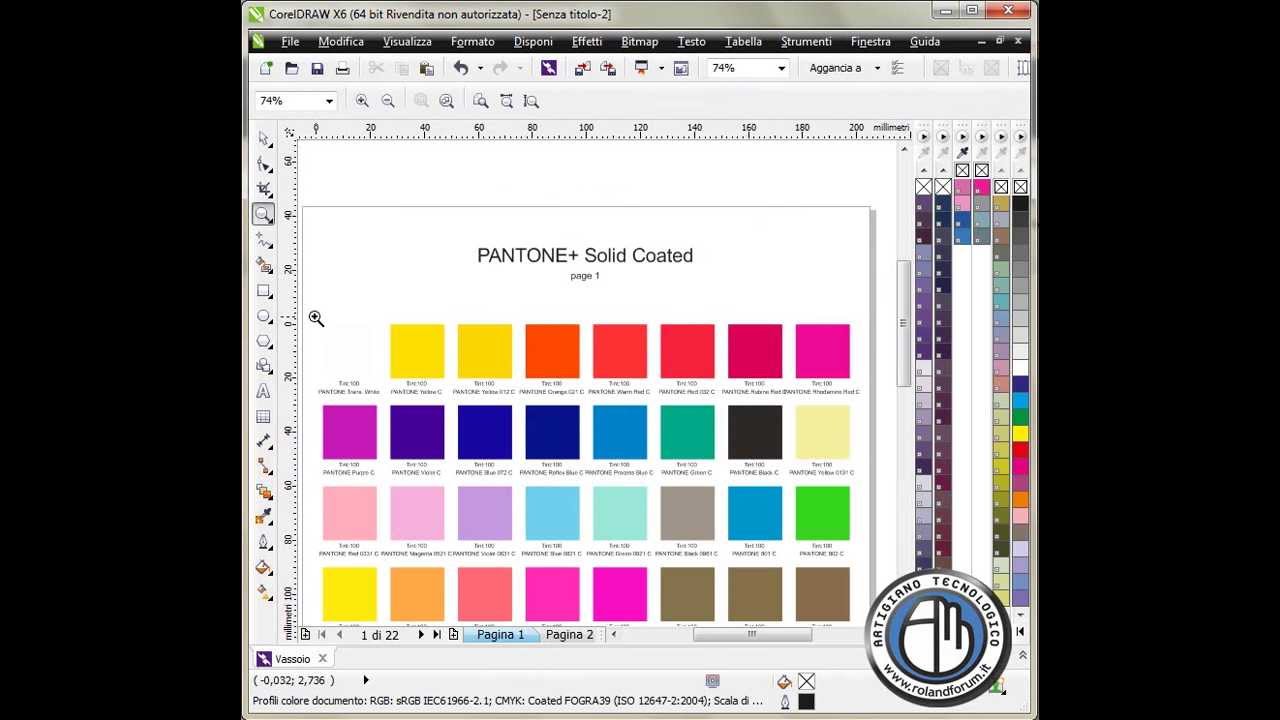
Task: Click the Paste clipboard icon
Action: [x=427, y=68]
